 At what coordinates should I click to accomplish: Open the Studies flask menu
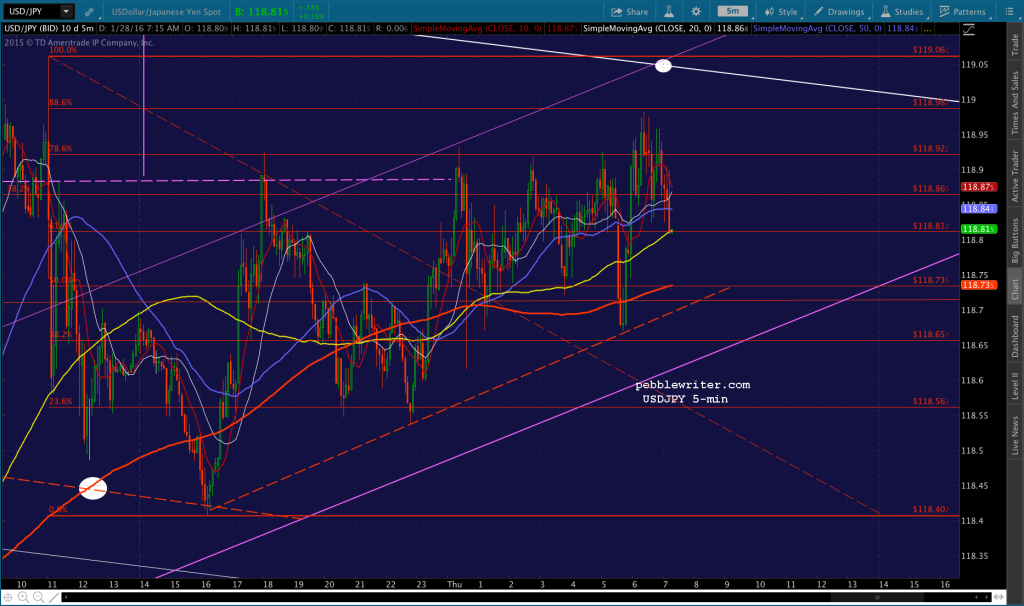click(x=902, y=12)
